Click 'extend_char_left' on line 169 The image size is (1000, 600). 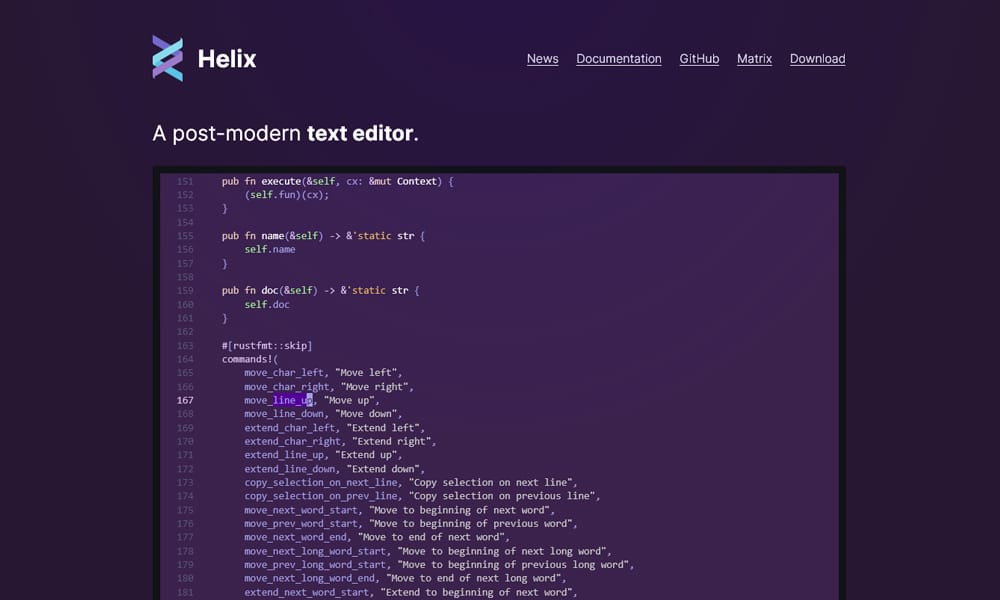[290, 428]
